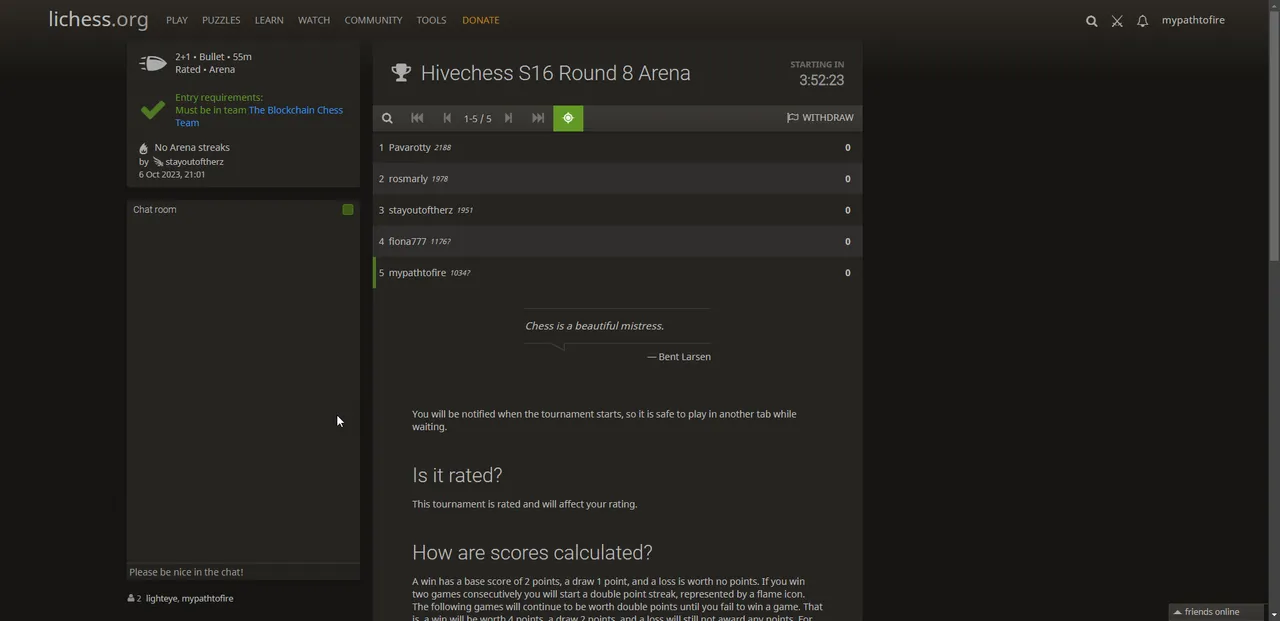Open the notifications bell
The image size is (1280, 621).
pyautogui.click(x=1142, y=21)
